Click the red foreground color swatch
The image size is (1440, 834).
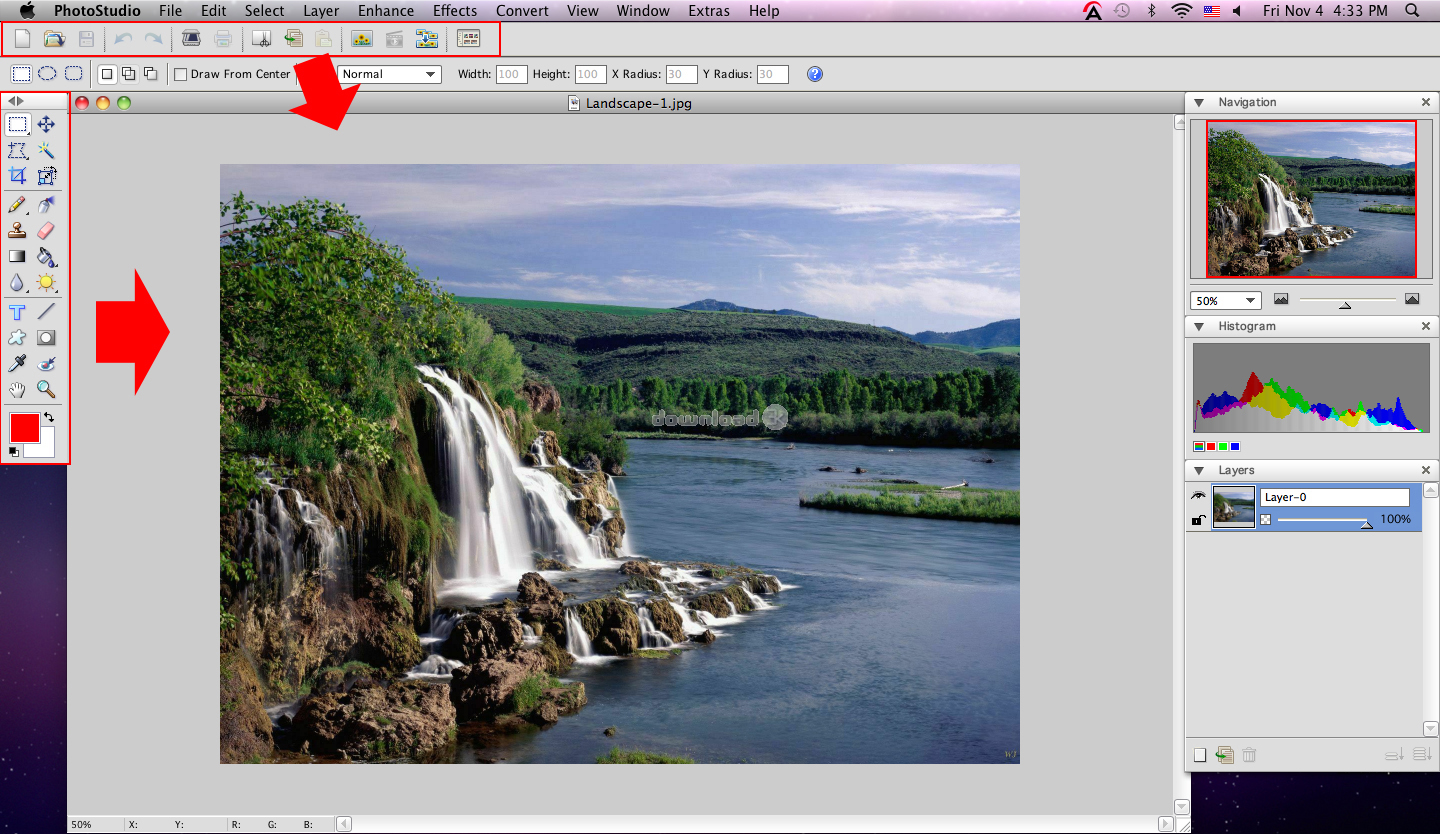click(x=24, y=428)
